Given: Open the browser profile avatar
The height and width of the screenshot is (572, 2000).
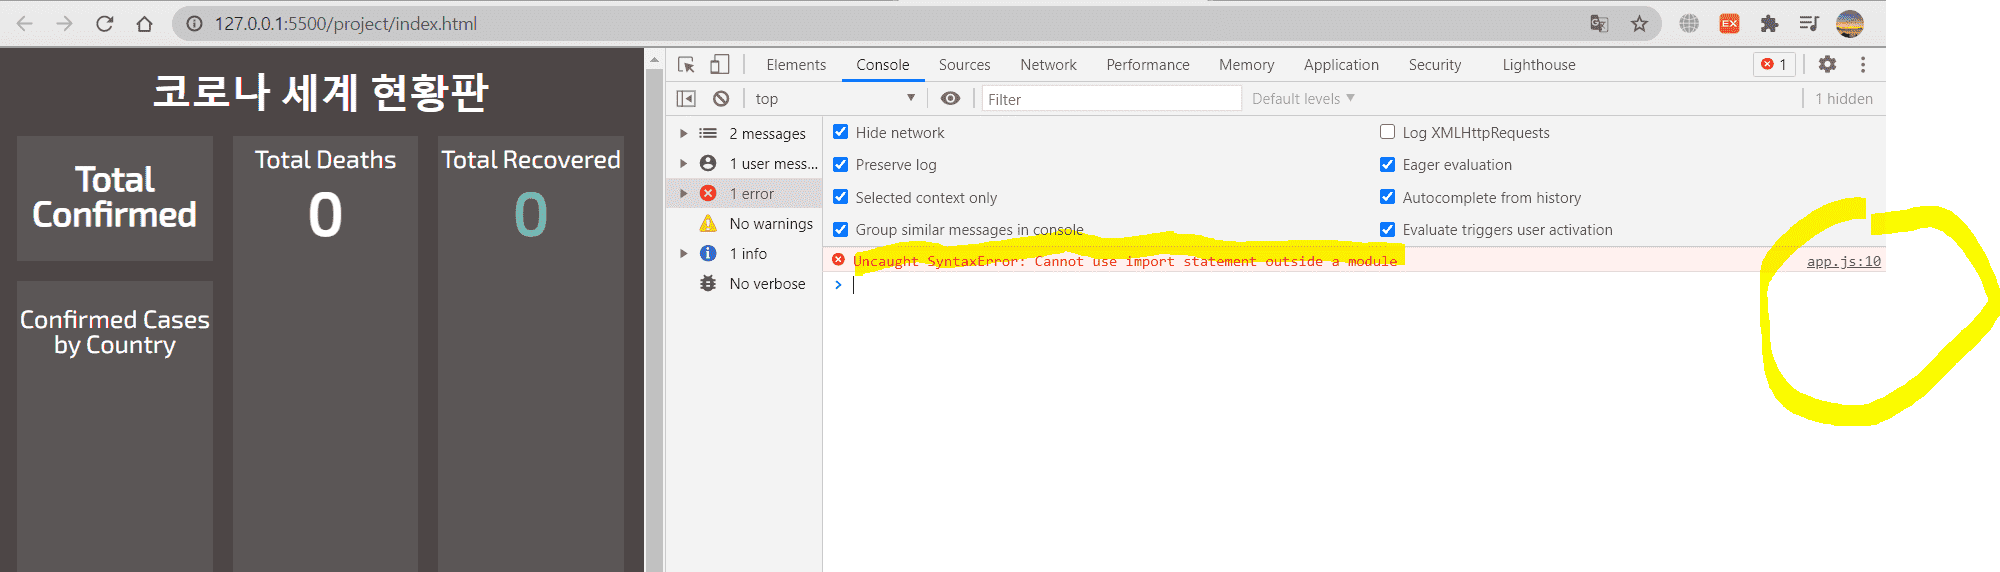Looking at the screenshot, I should click(x=1850, y=24).
